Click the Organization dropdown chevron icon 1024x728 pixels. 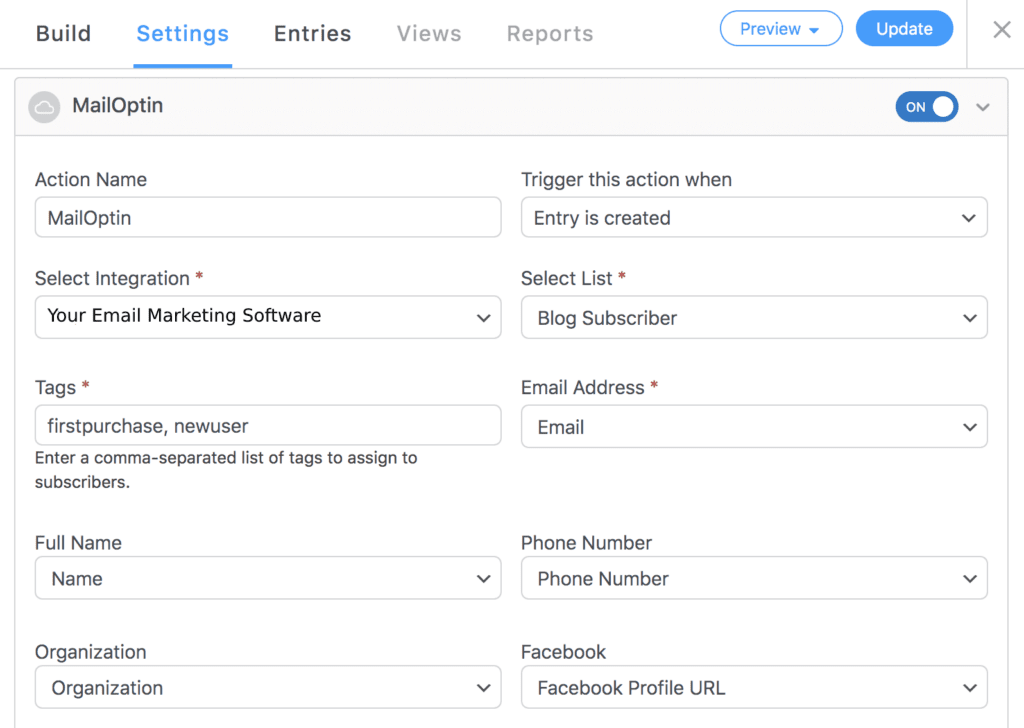tap(483, 687)
